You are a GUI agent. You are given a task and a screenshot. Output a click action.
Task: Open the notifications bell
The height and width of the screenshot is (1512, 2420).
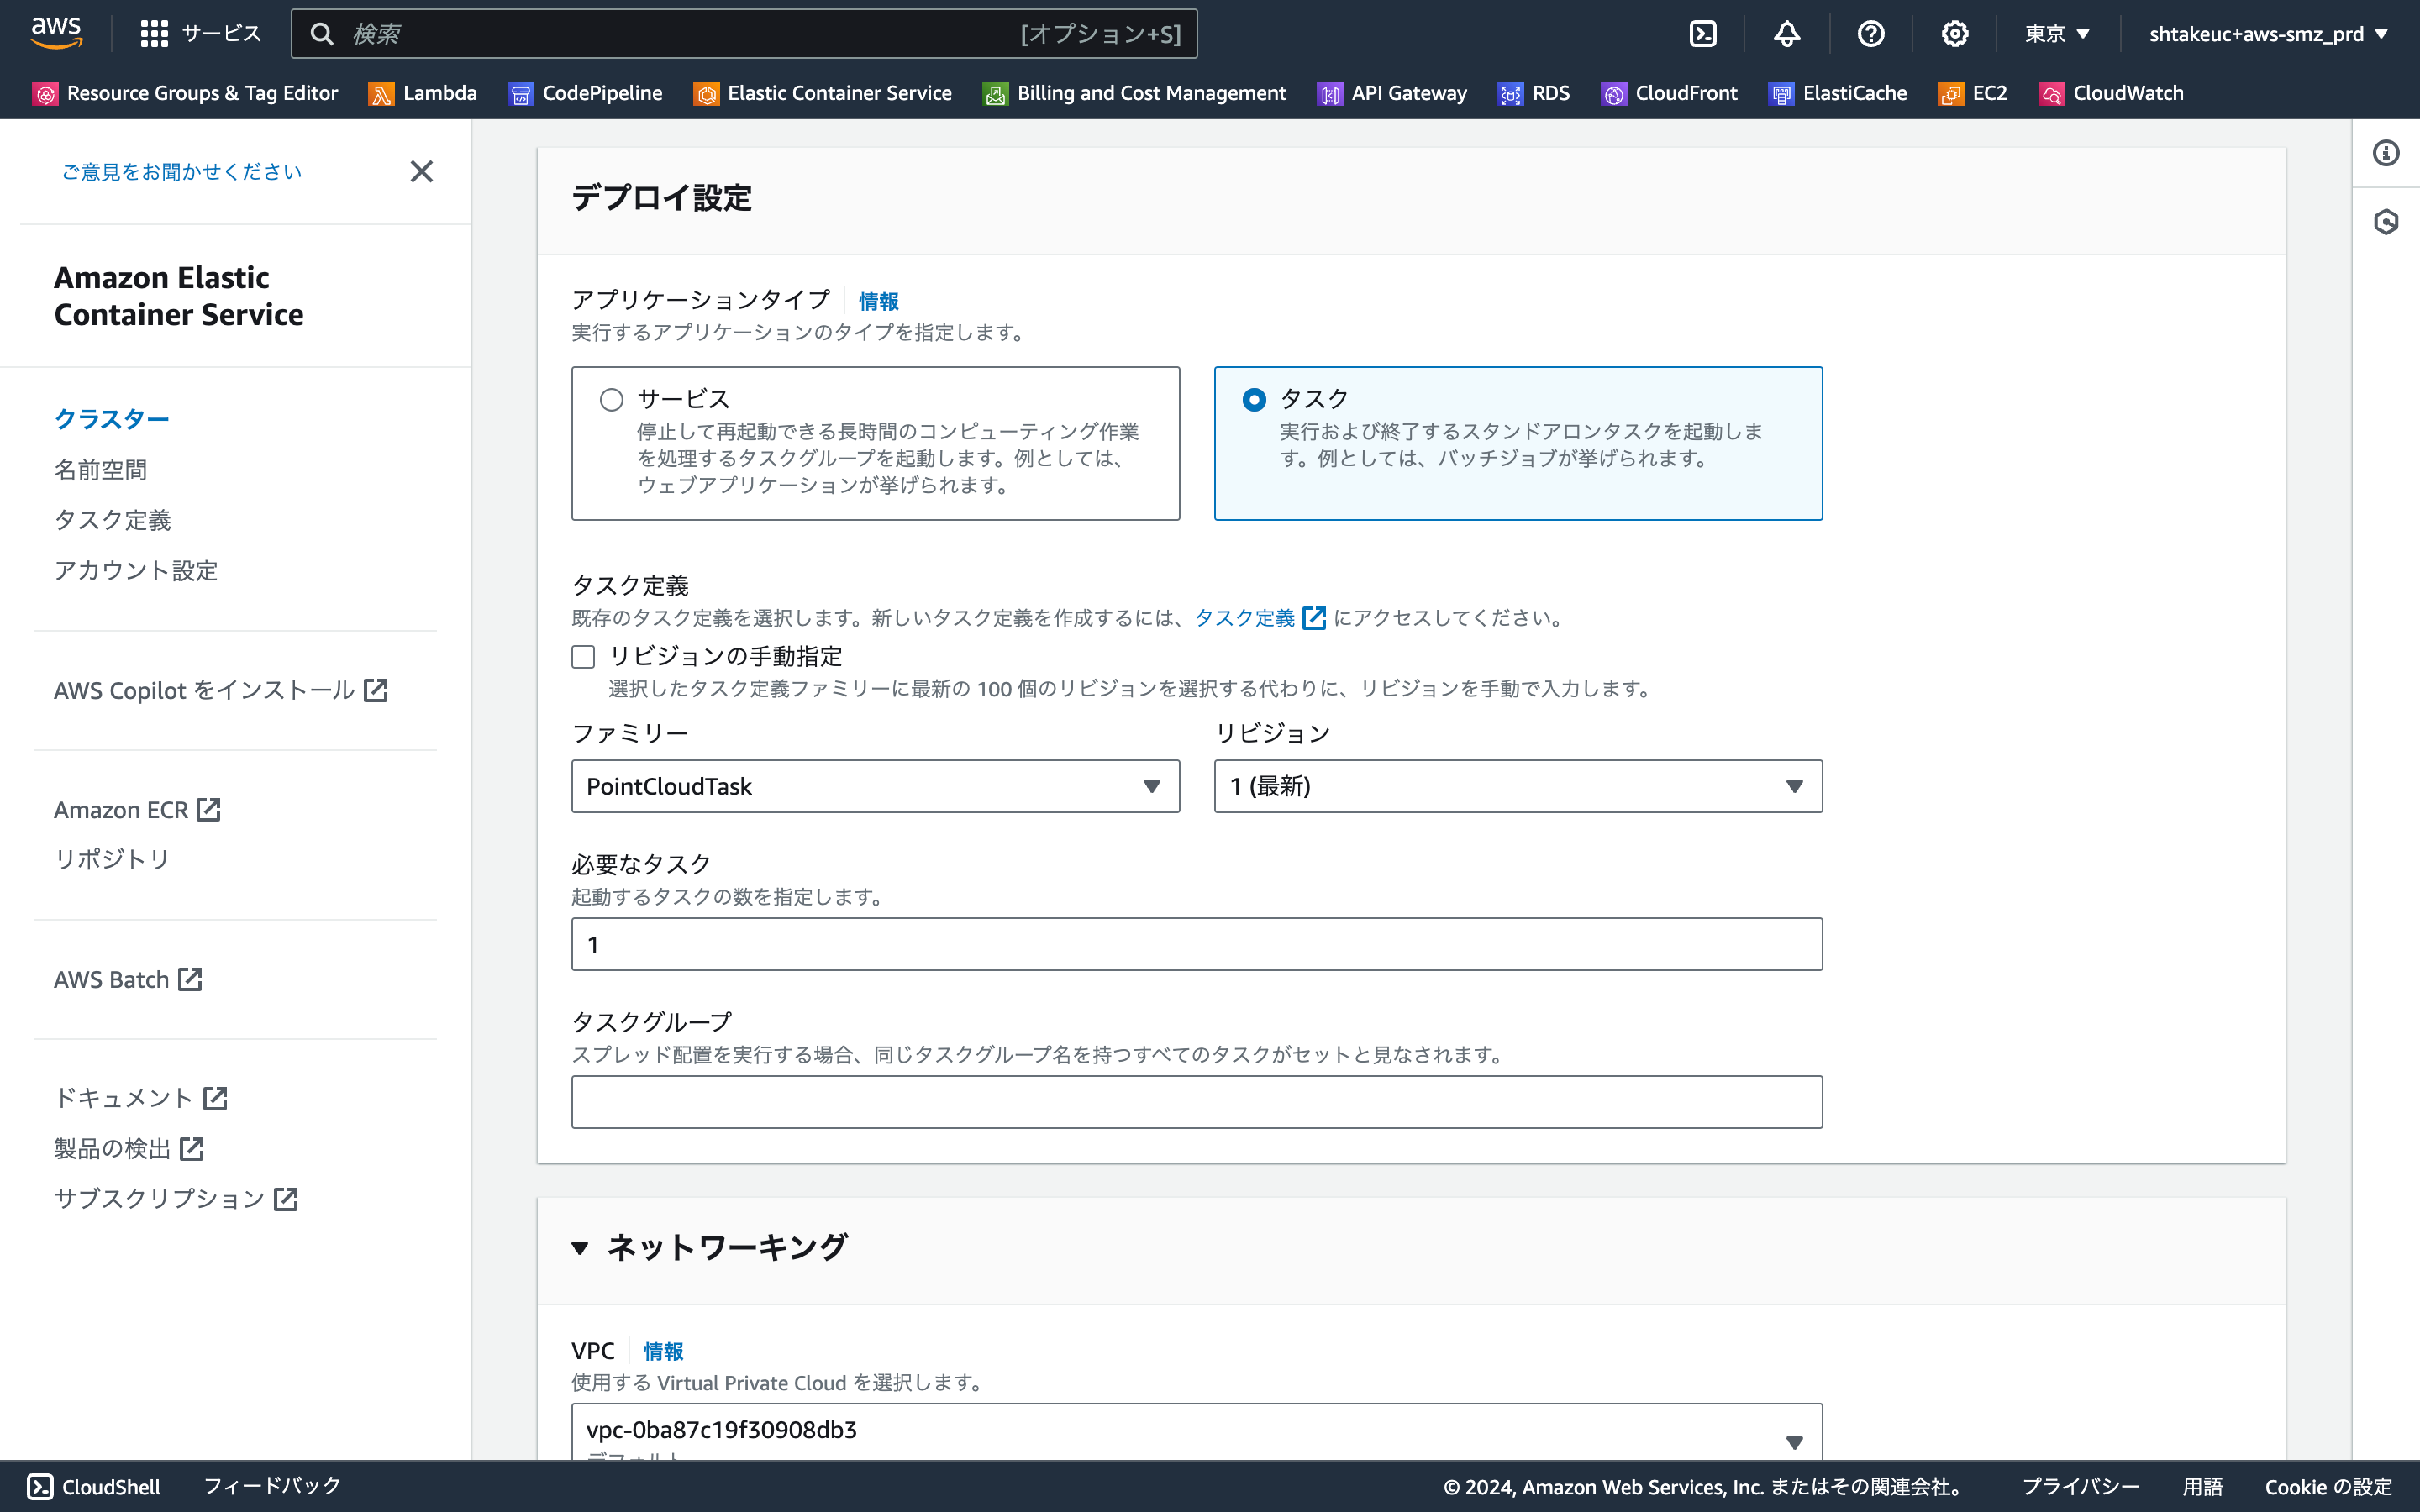pyautogui.click(x=1787, y=34)
